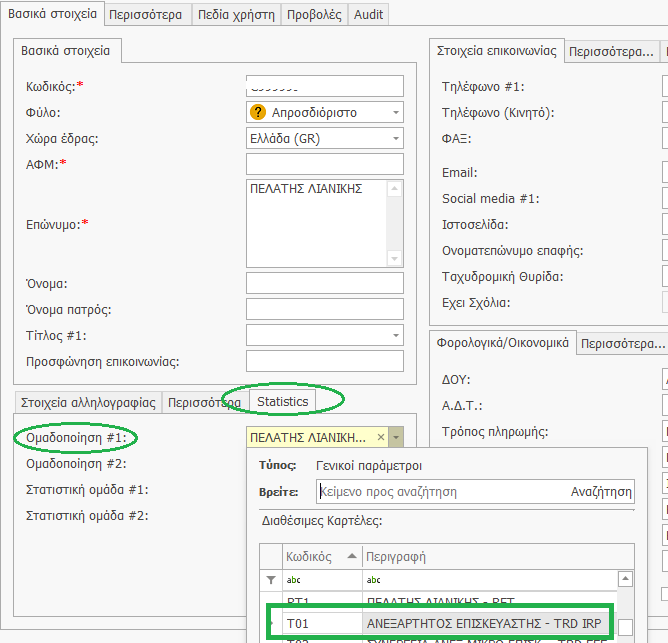Select the Στοιχεία επικοινωνίας tab
Screen dimensions: 668x643
[x=497, y=51]
